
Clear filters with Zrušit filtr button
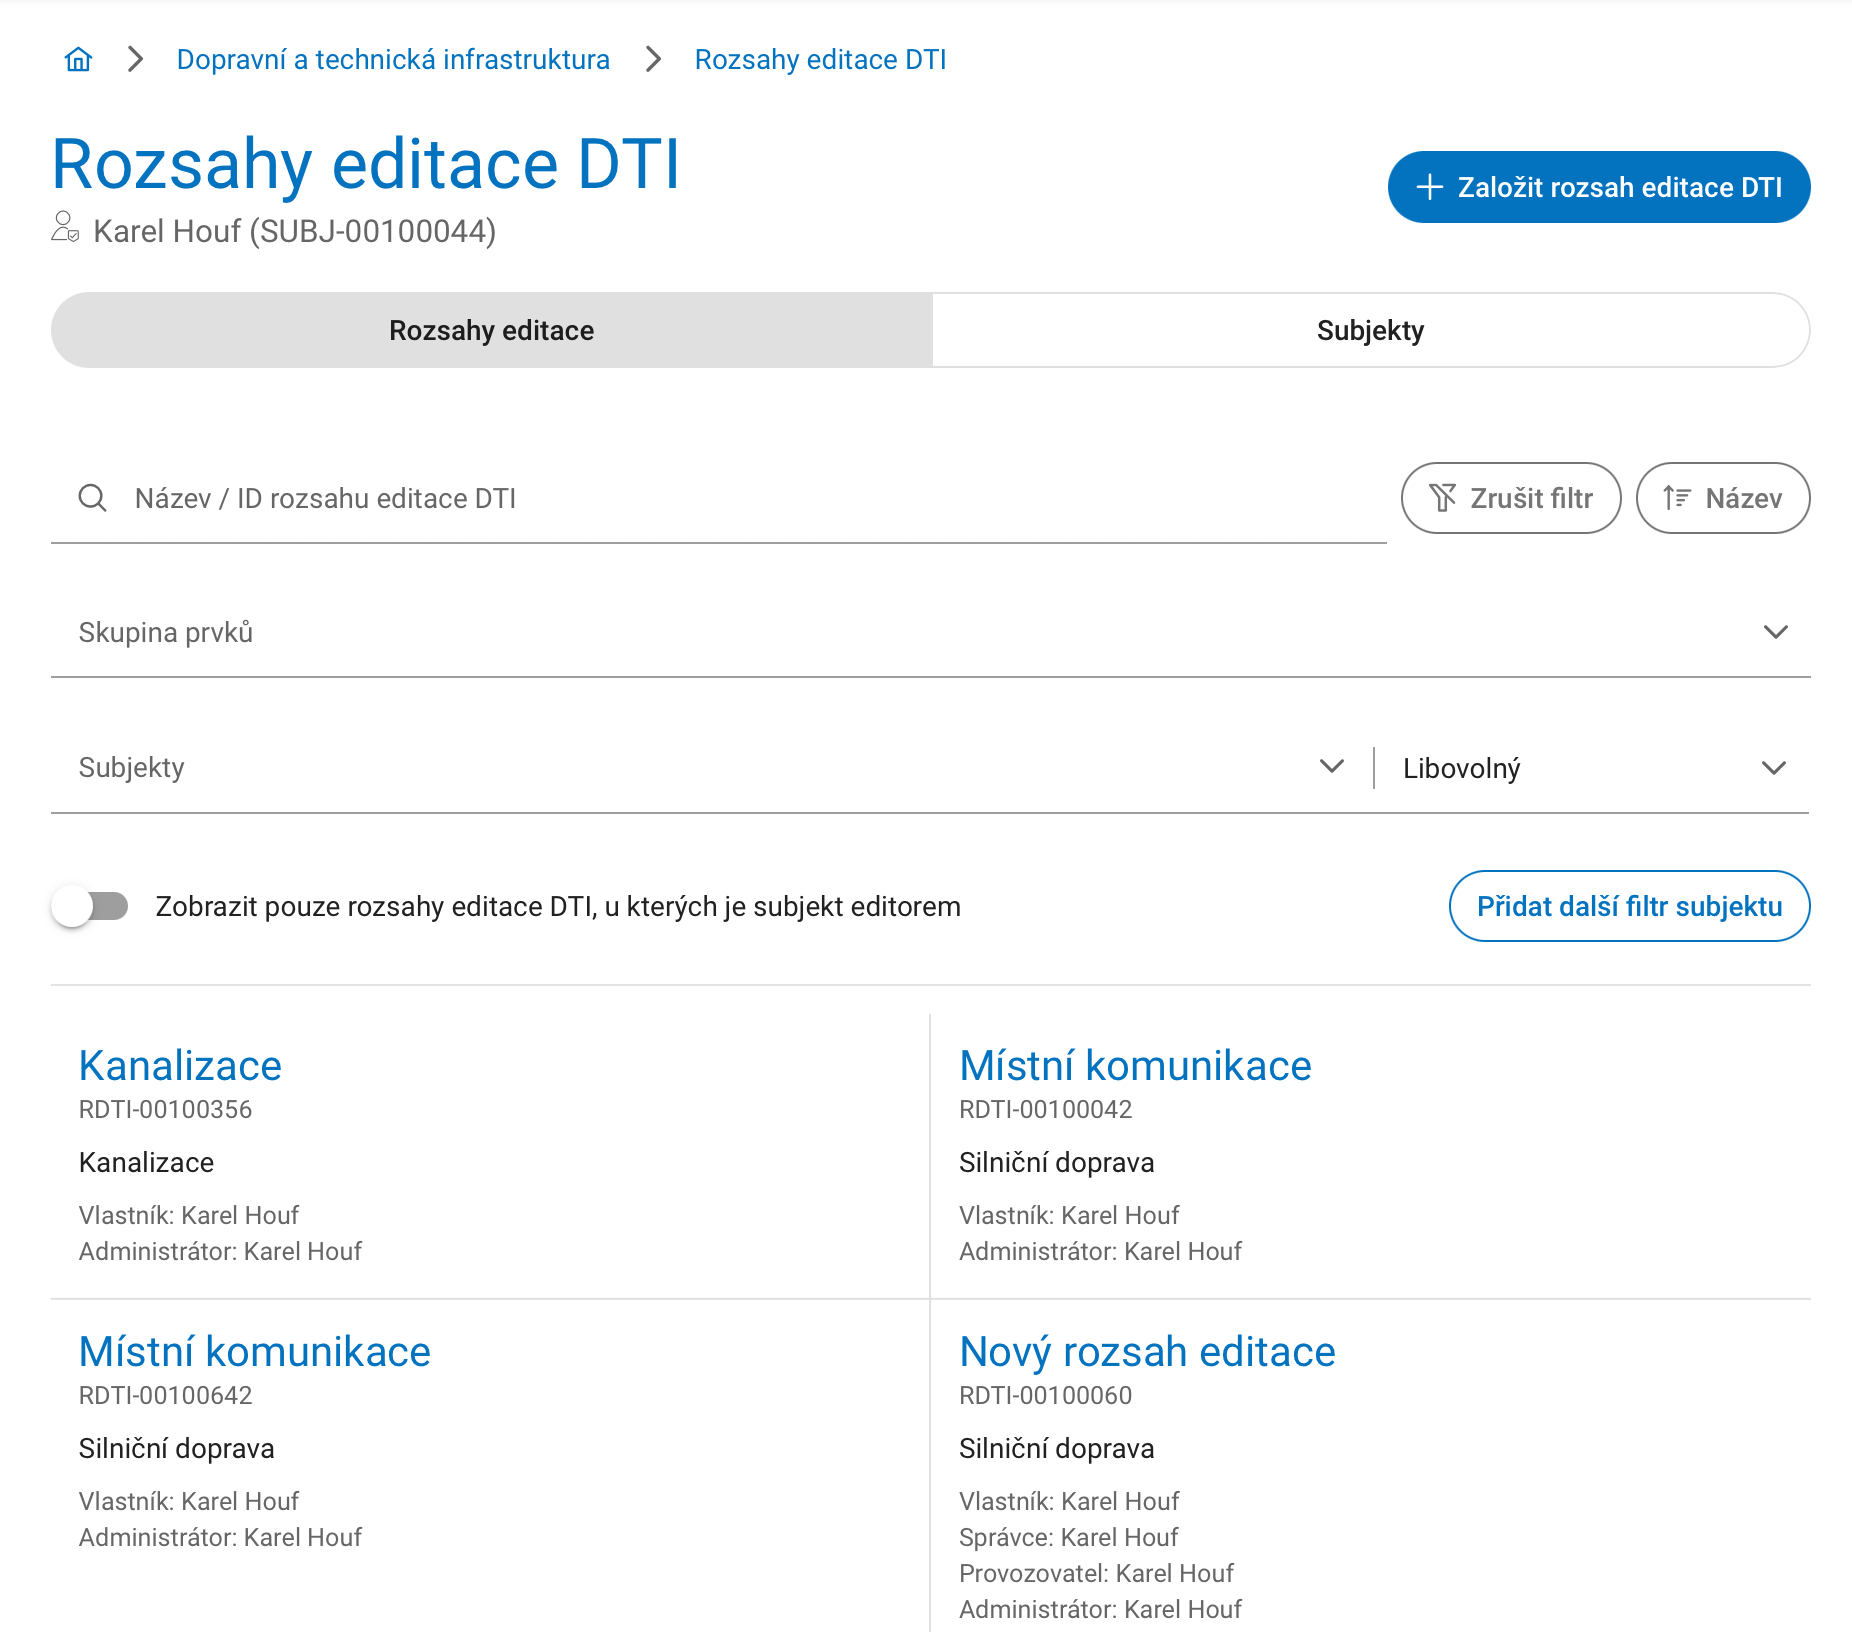tap(1510, 498)
